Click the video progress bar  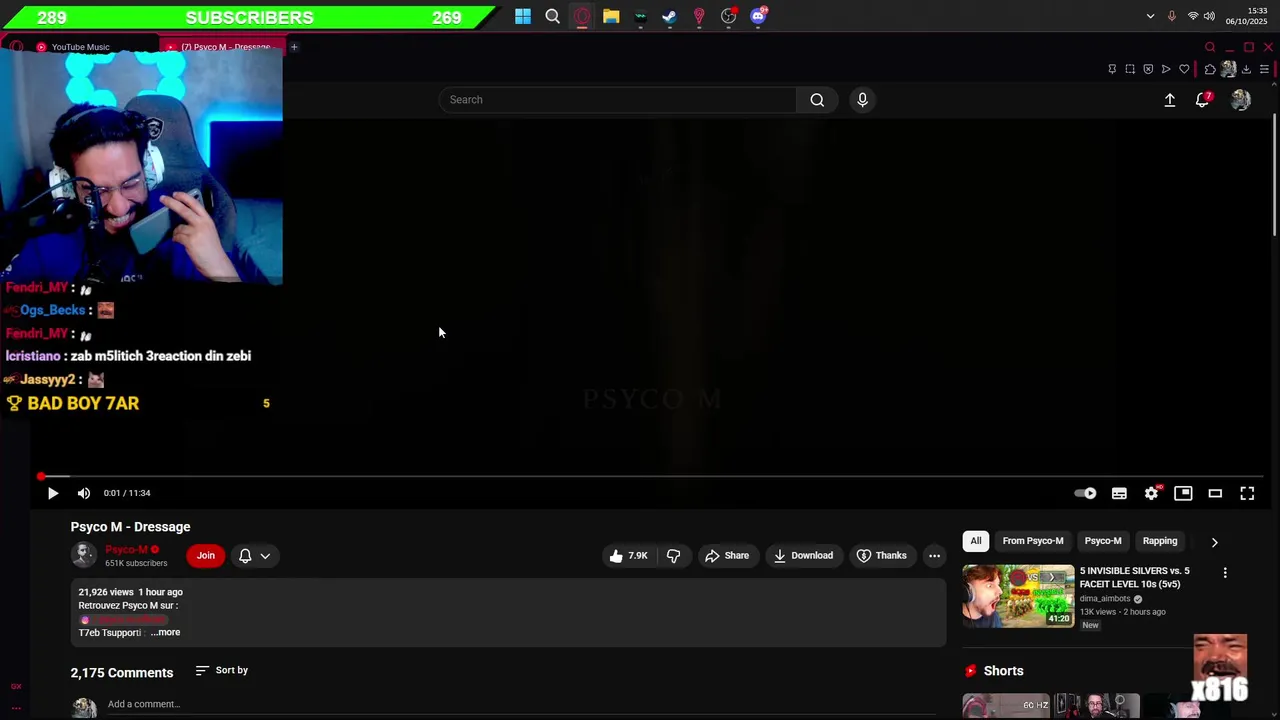click(650, 476)
